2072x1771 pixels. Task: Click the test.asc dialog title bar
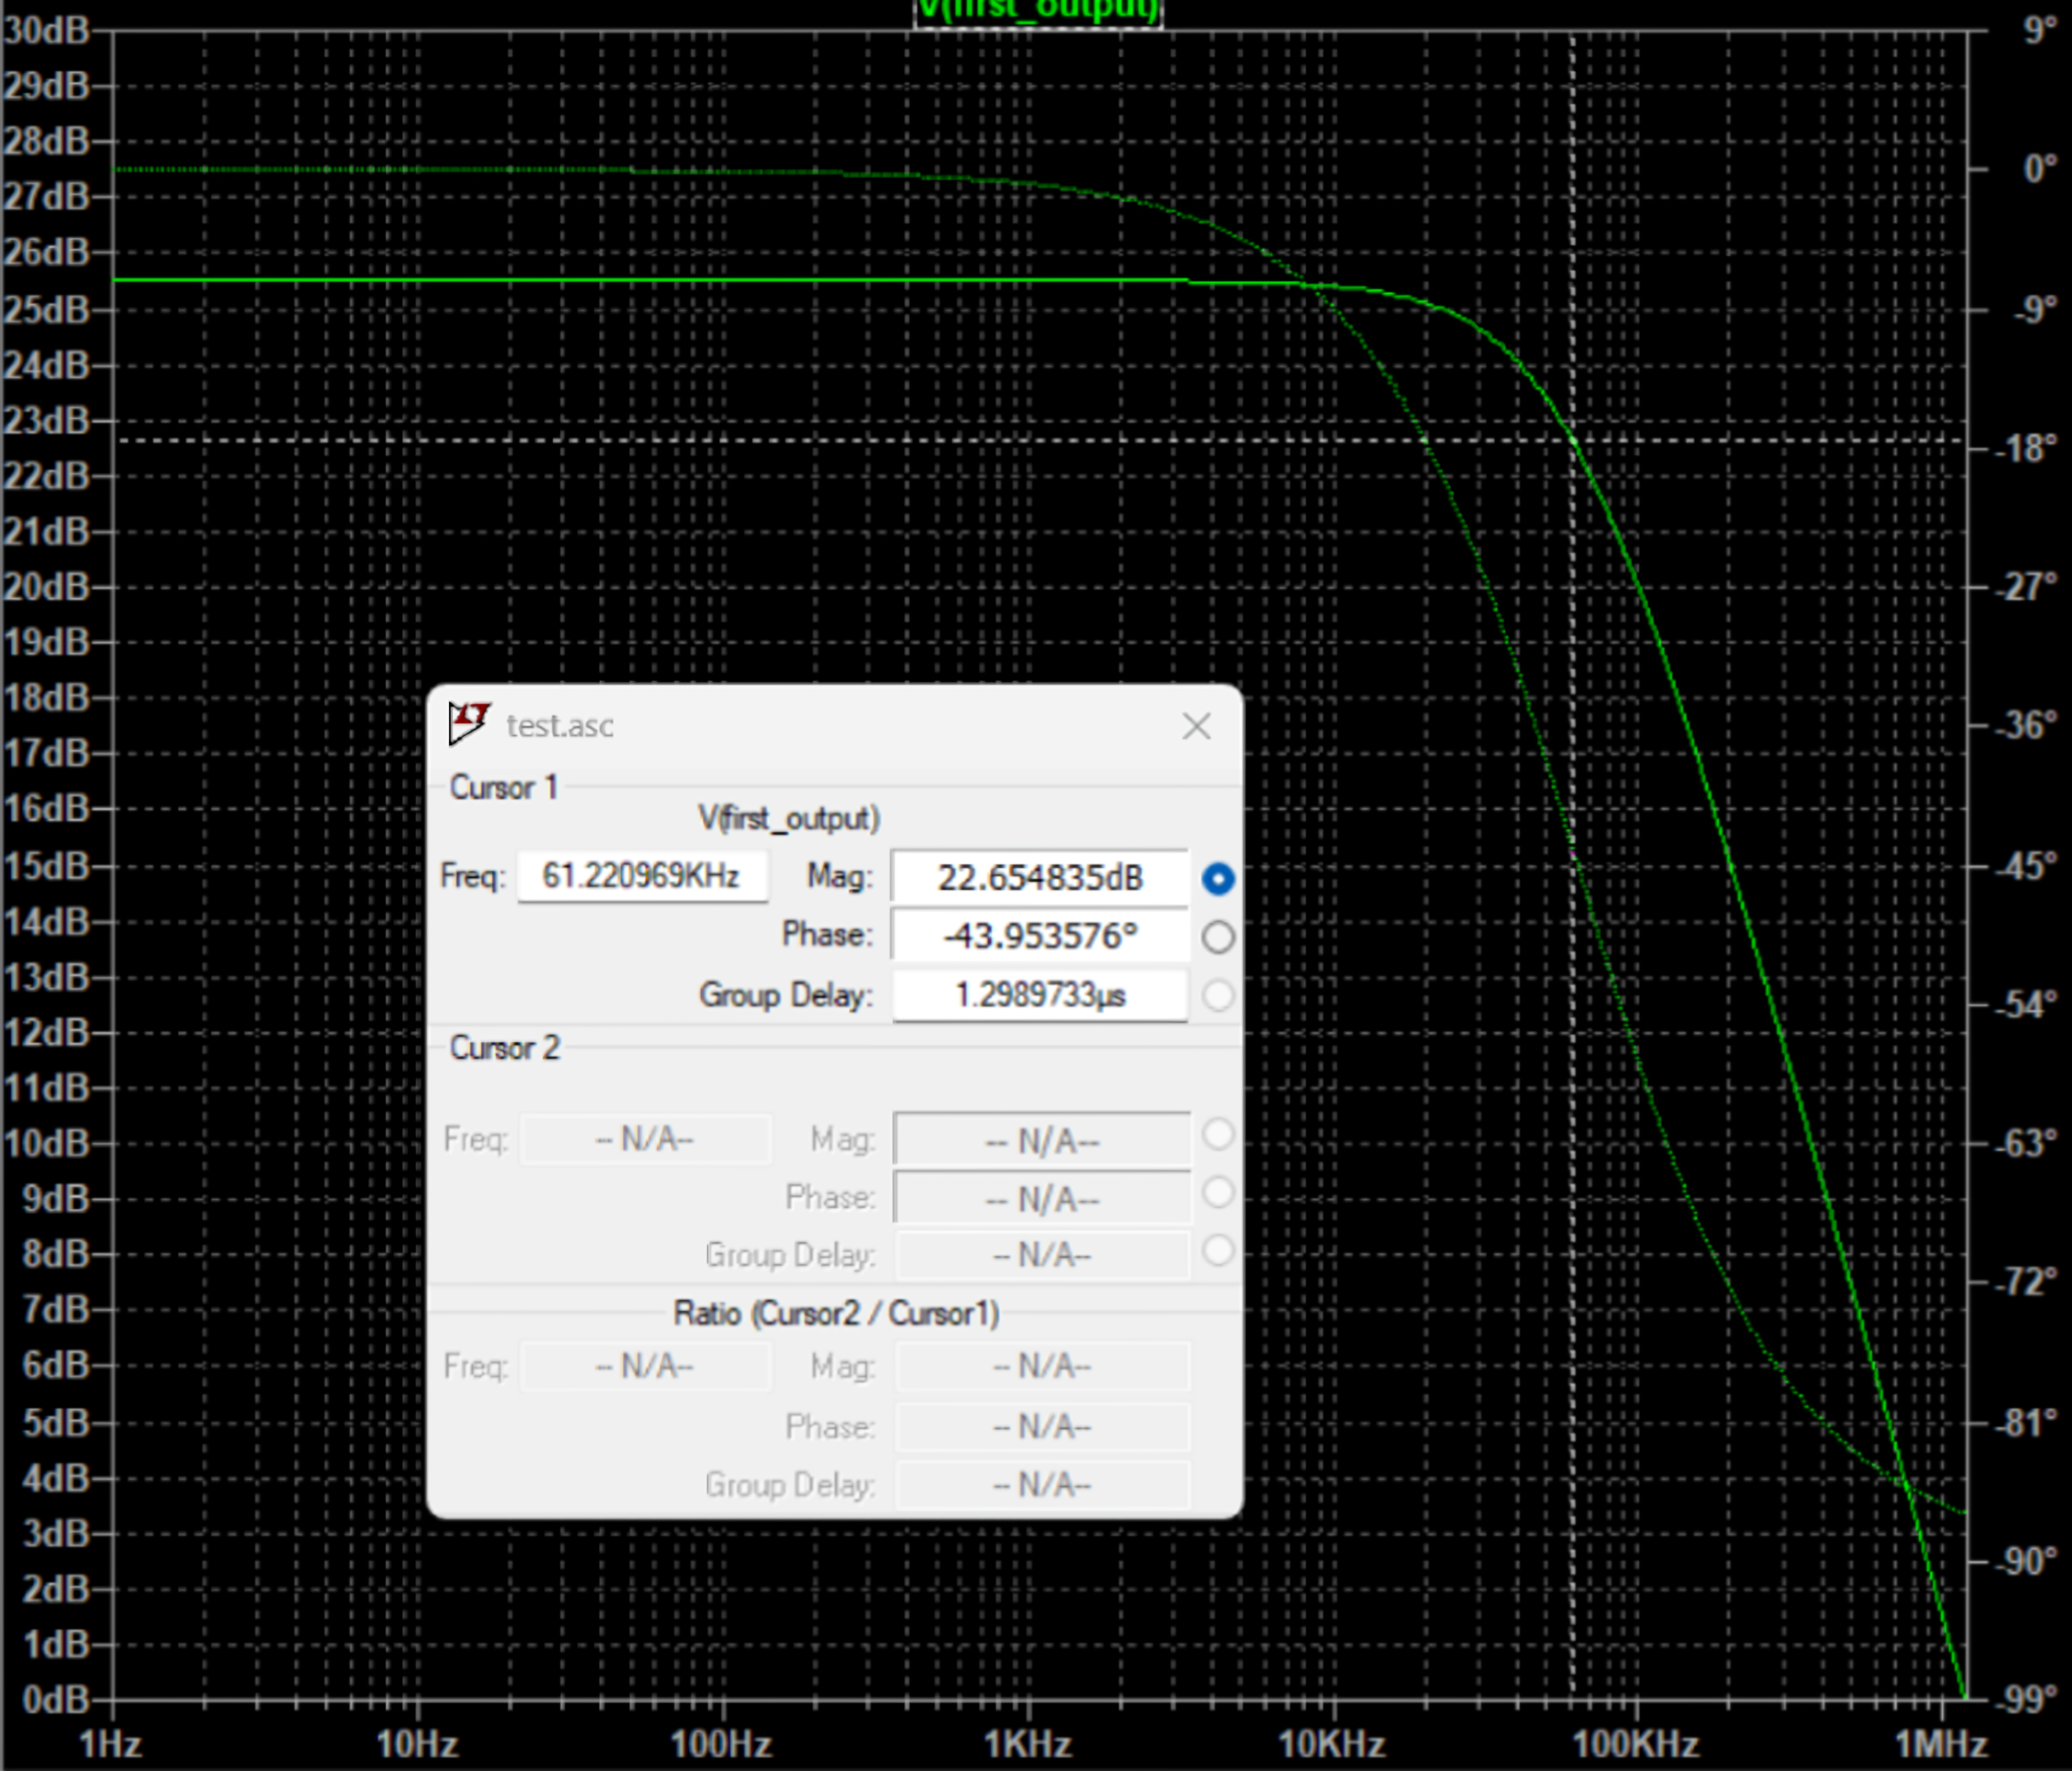(x=835, y=726)
